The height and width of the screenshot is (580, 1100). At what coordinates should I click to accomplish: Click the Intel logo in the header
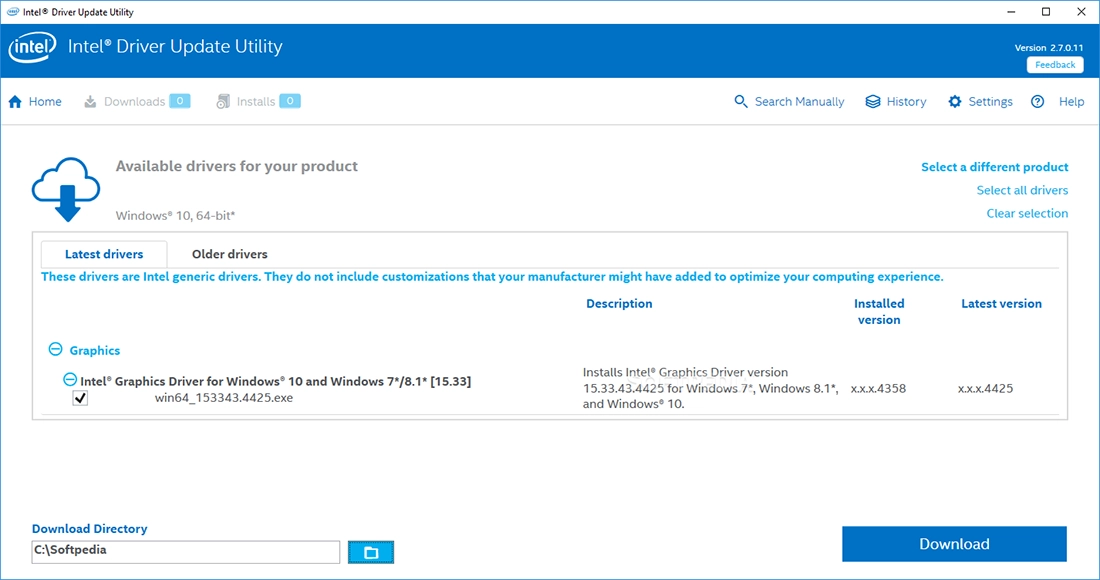pos(31,47)
